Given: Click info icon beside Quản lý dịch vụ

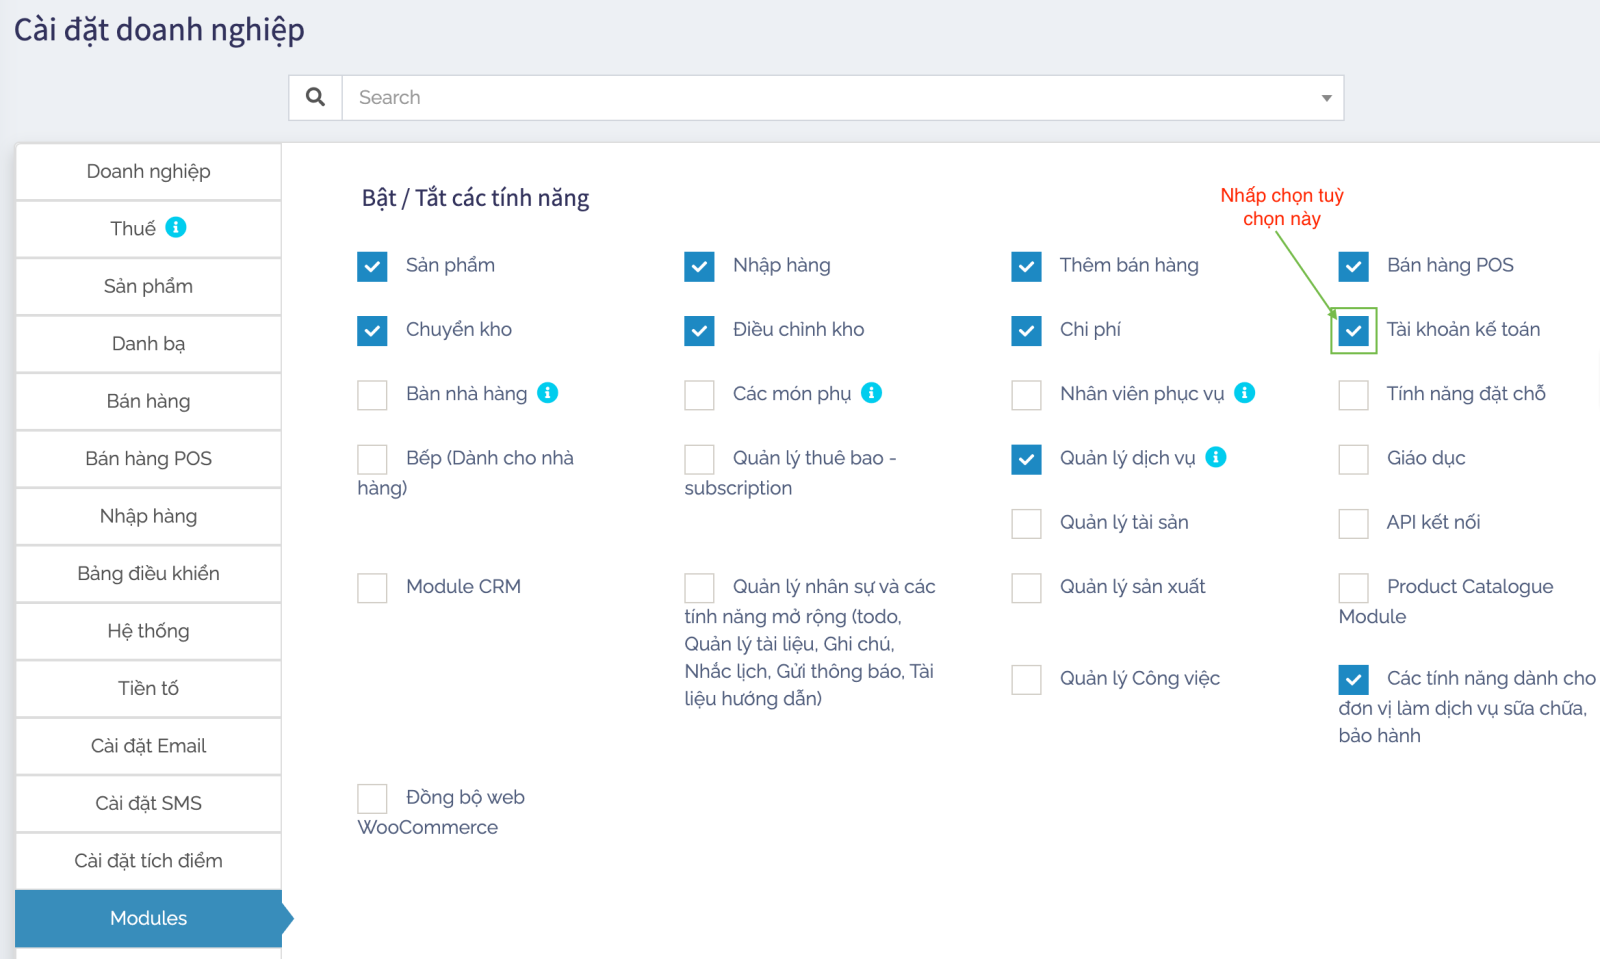Looking at the screenshot, I should pos(1216,457).
